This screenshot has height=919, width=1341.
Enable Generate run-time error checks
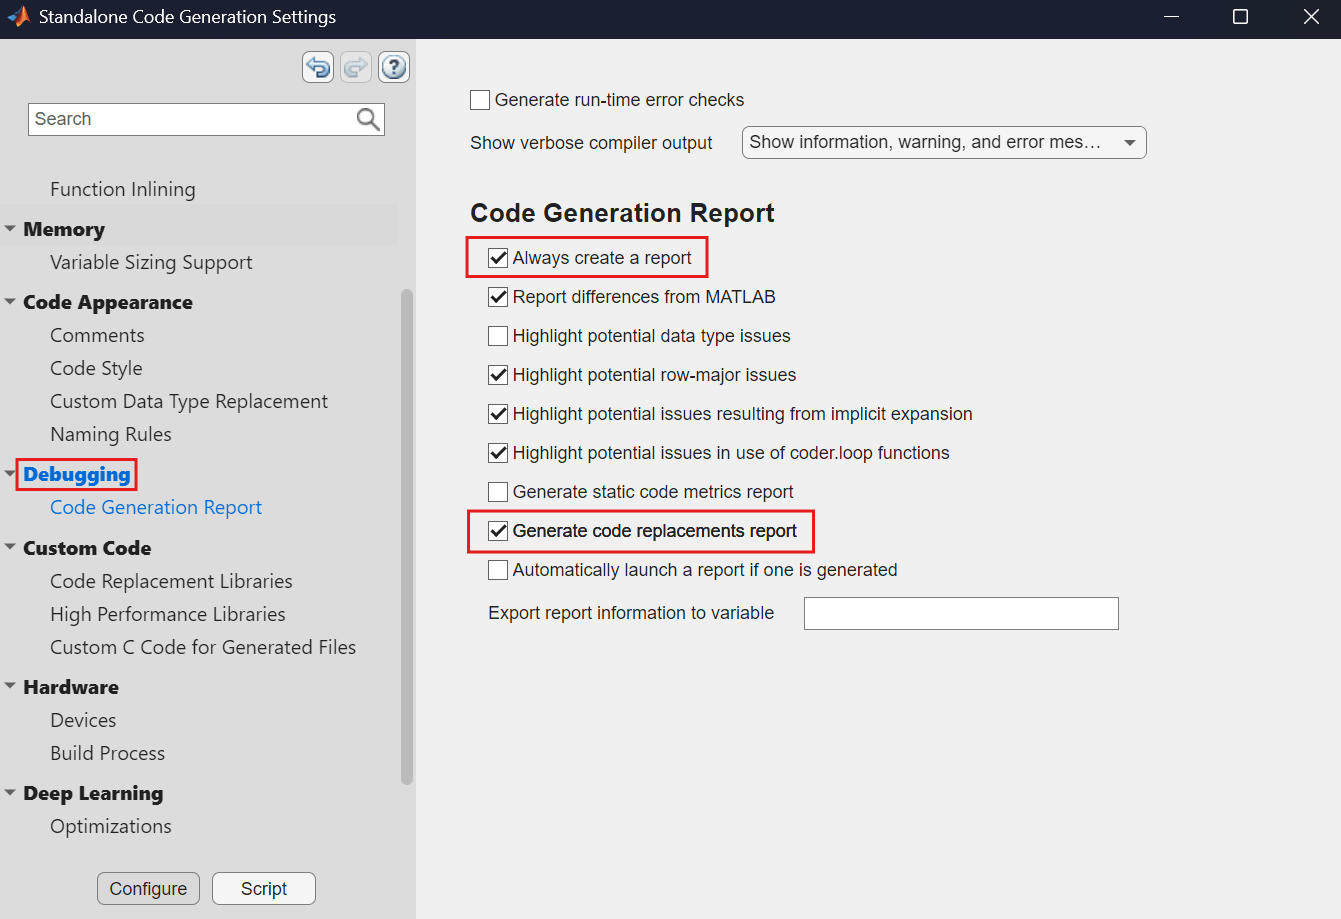[480, 100]
